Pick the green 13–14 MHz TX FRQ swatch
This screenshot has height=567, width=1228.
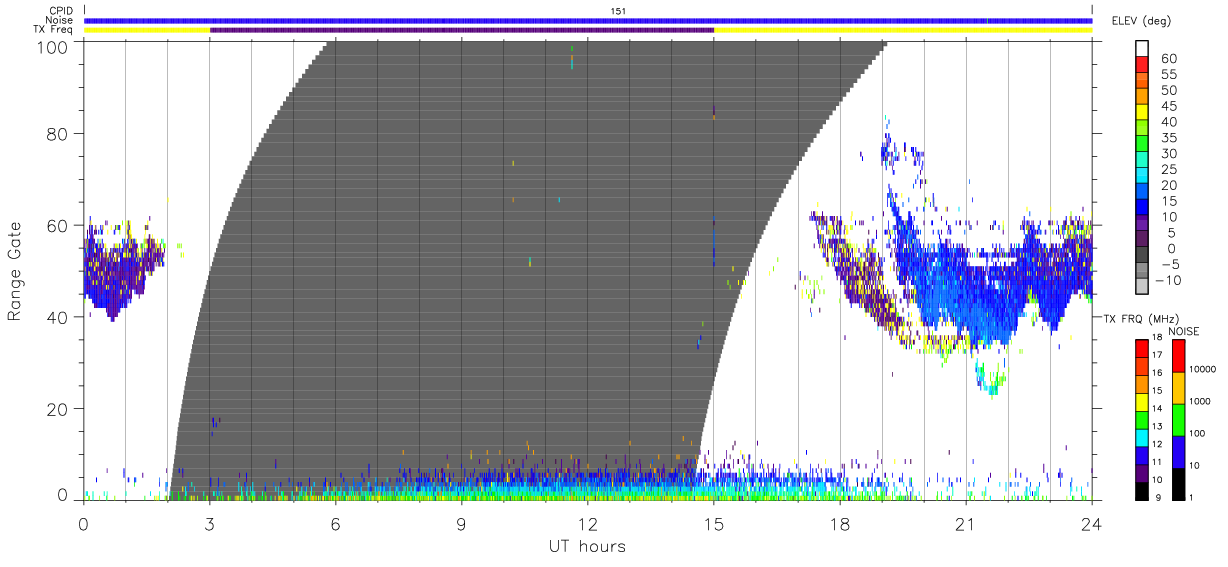pyautogui.click(x=1142, y=420)
